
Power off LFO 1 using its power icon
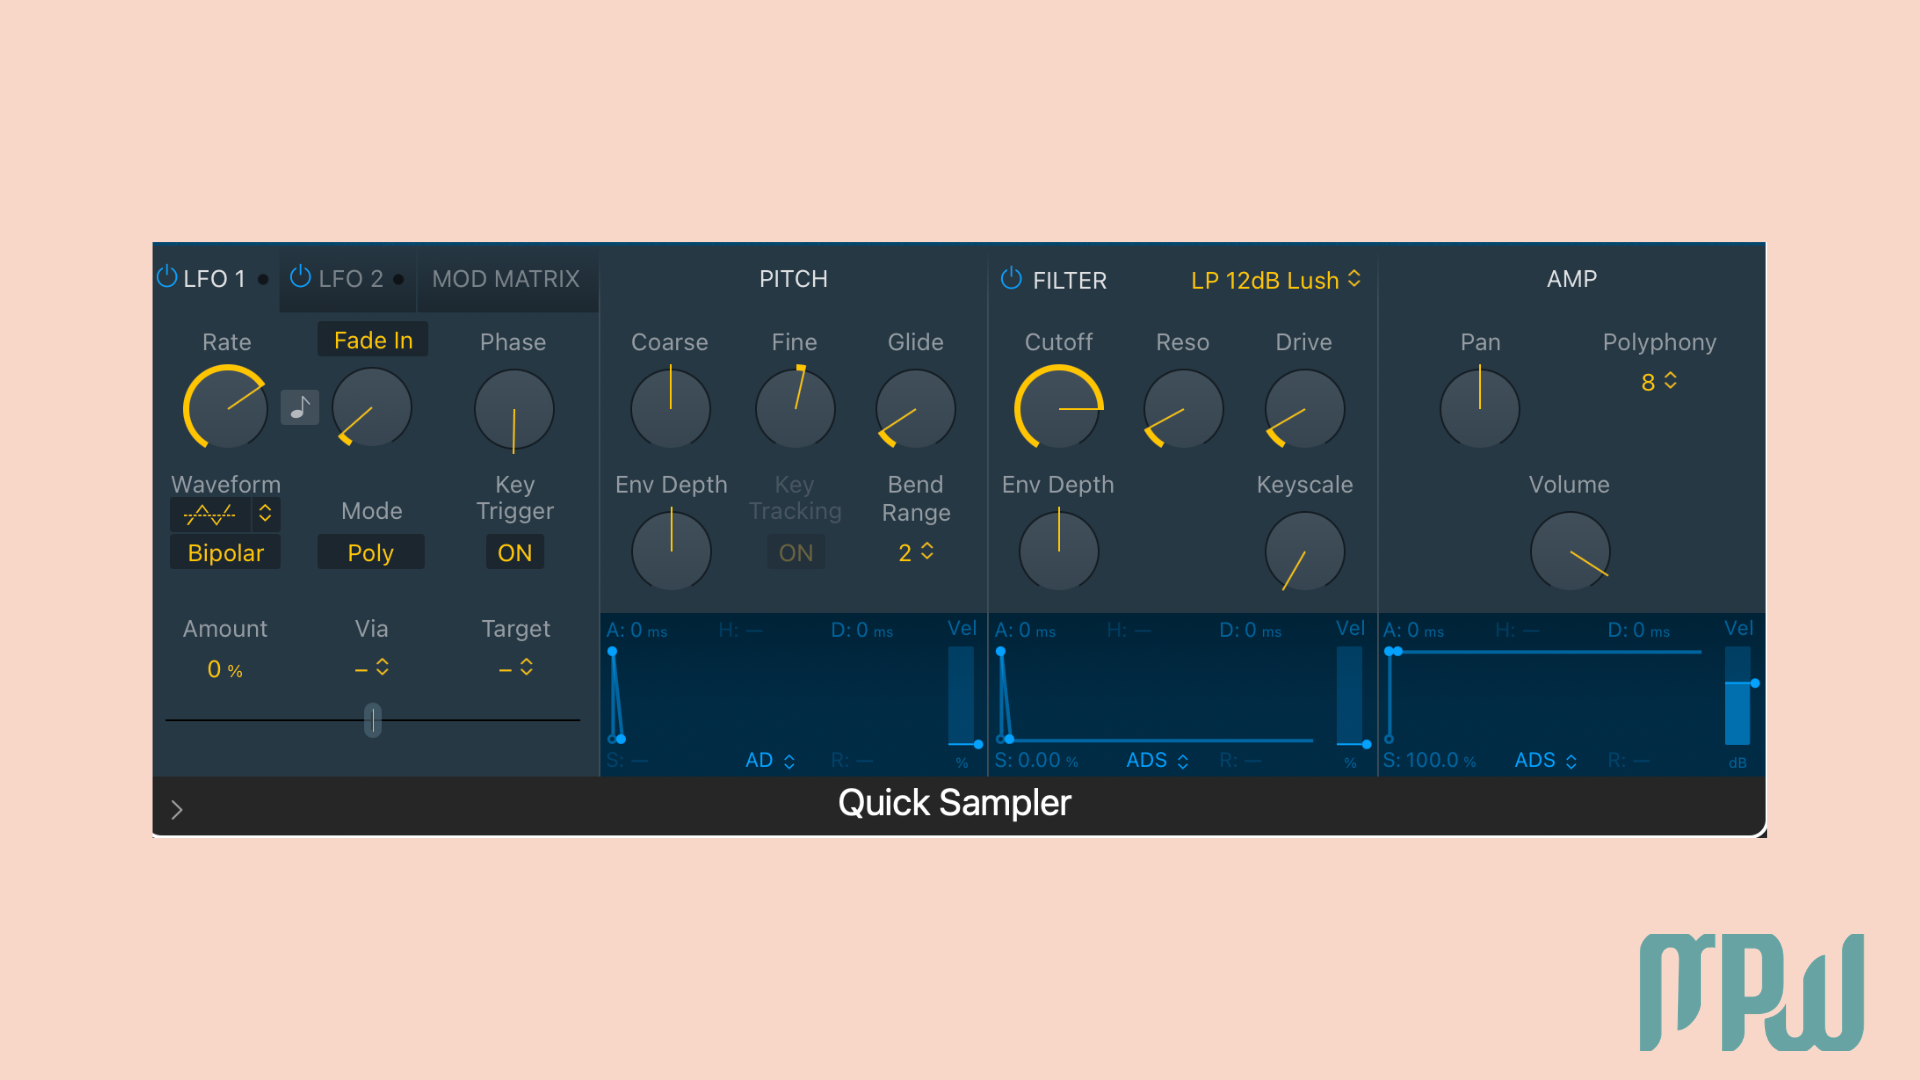click(166, 278)
